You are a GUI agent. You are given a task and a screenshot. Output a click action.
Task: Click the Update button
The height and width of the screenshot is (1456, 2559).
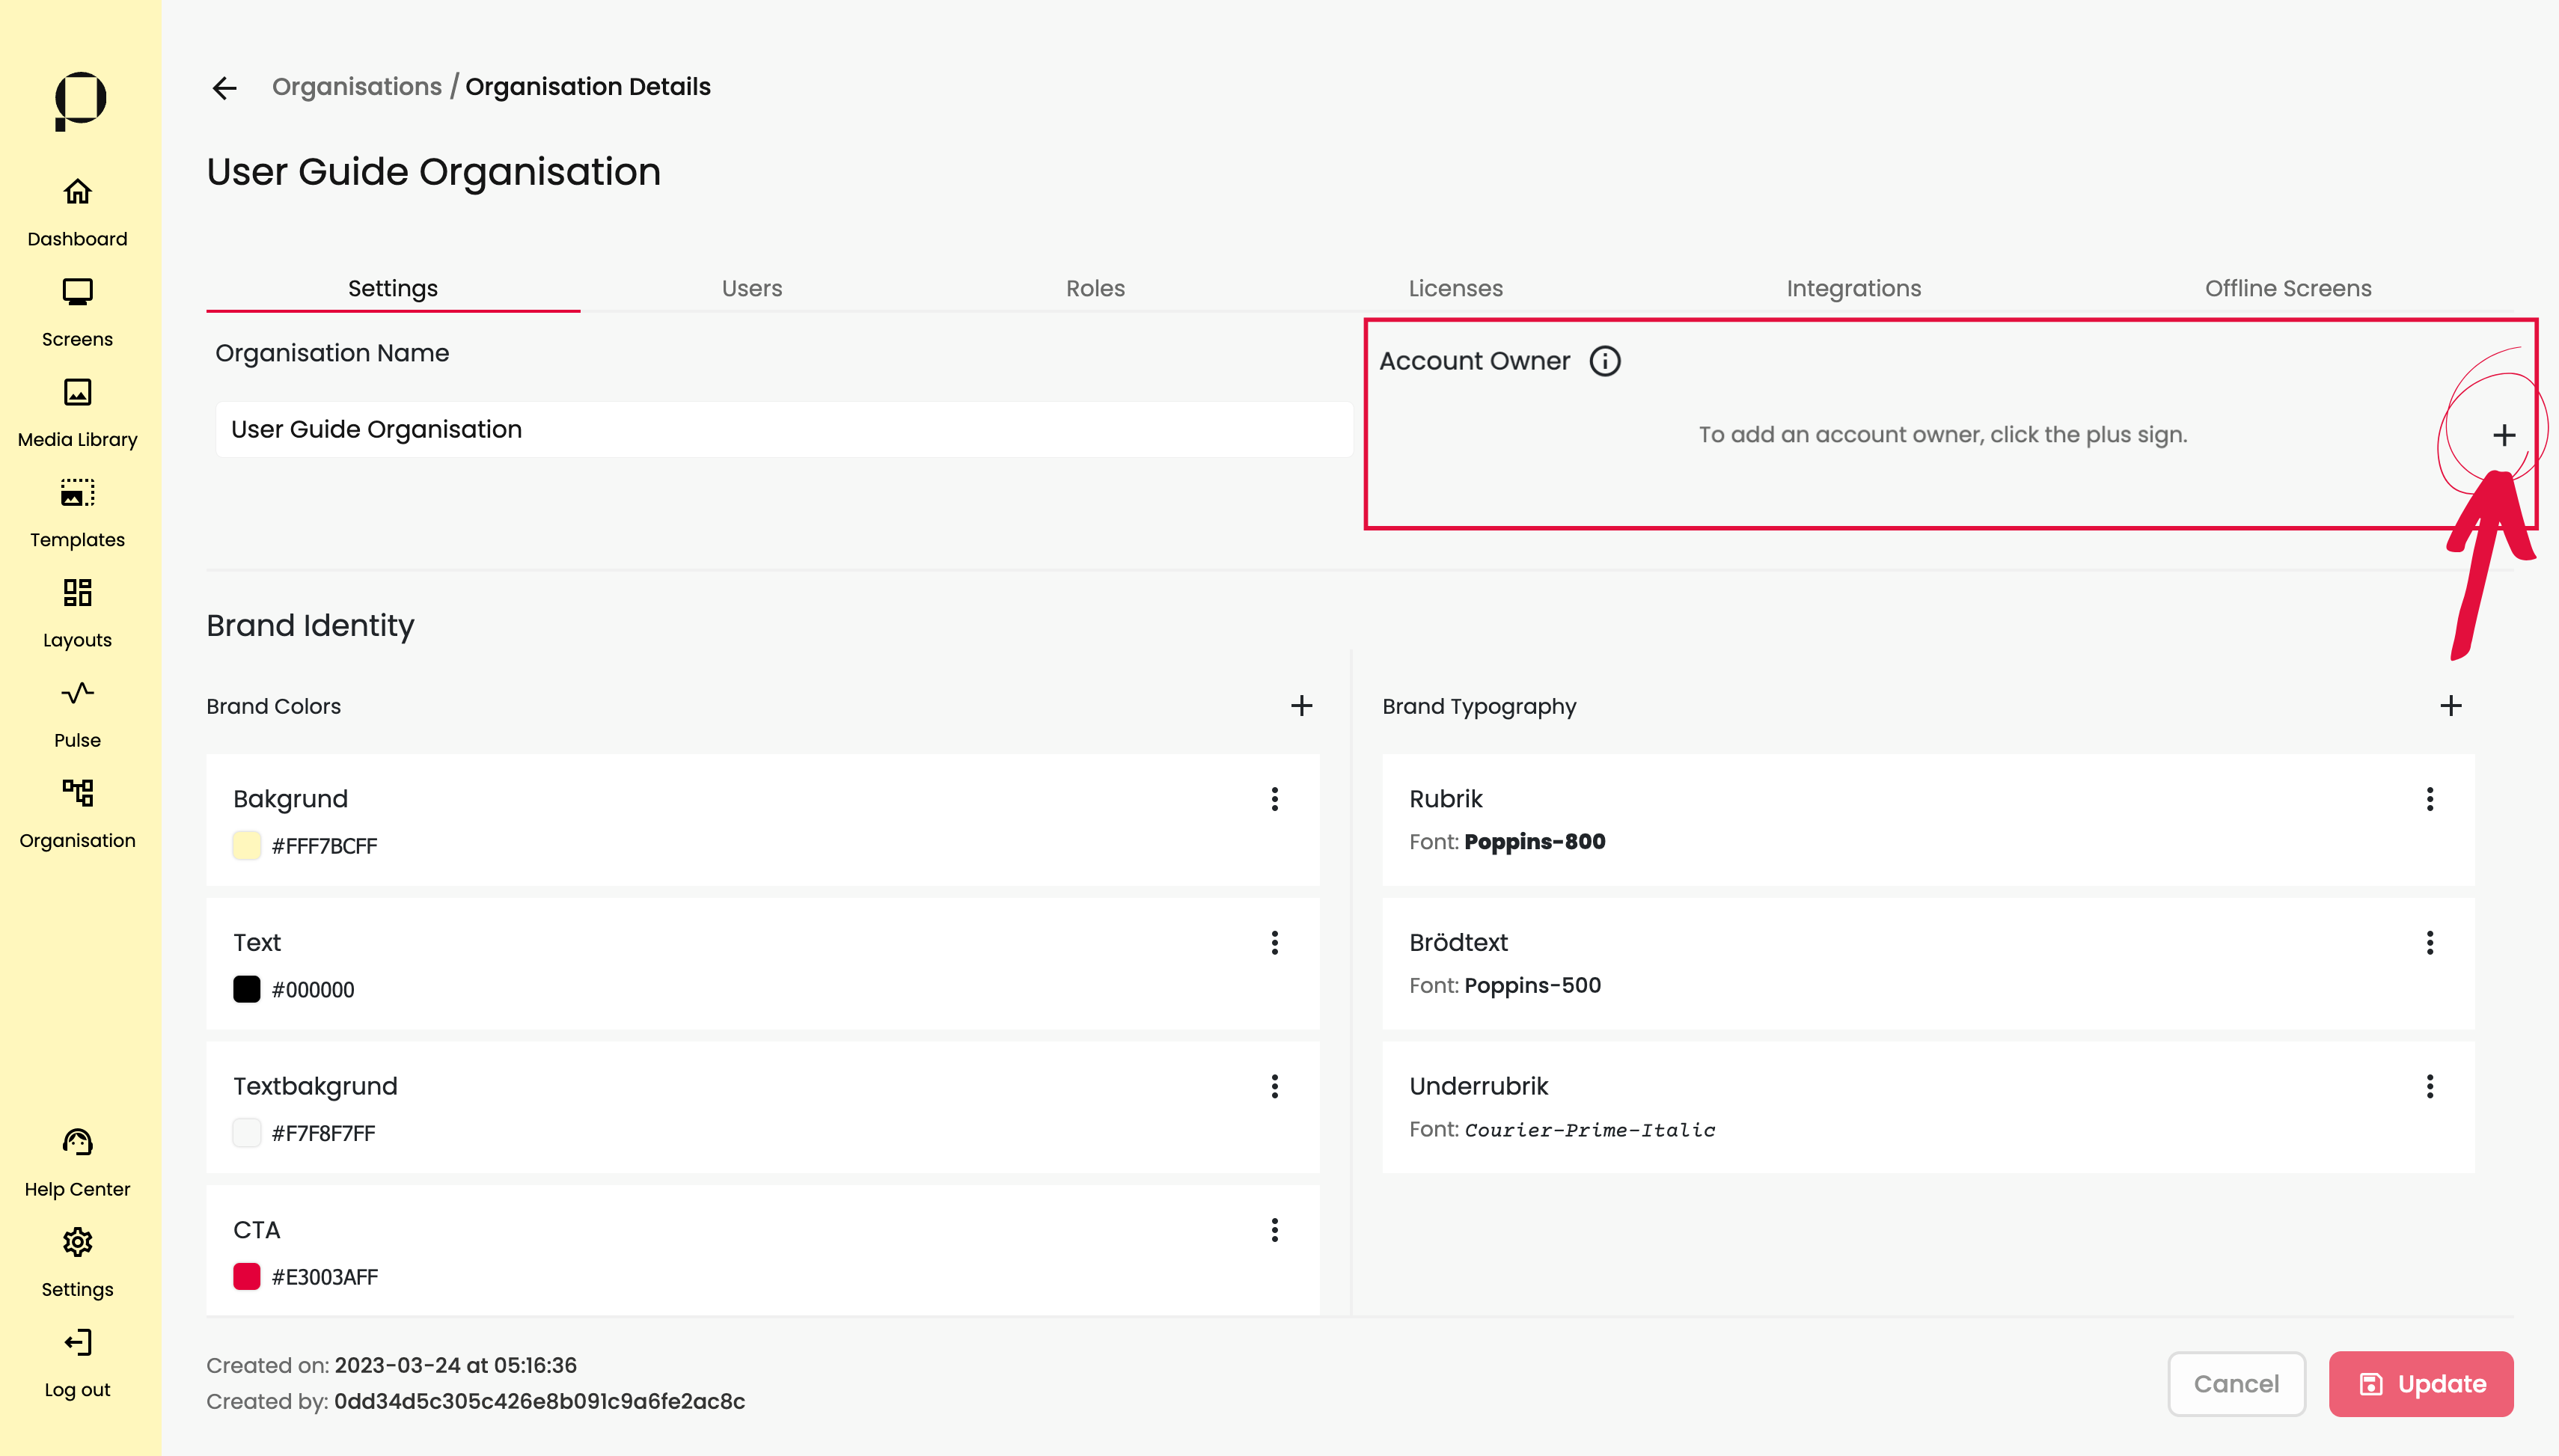[2420, 1384]
